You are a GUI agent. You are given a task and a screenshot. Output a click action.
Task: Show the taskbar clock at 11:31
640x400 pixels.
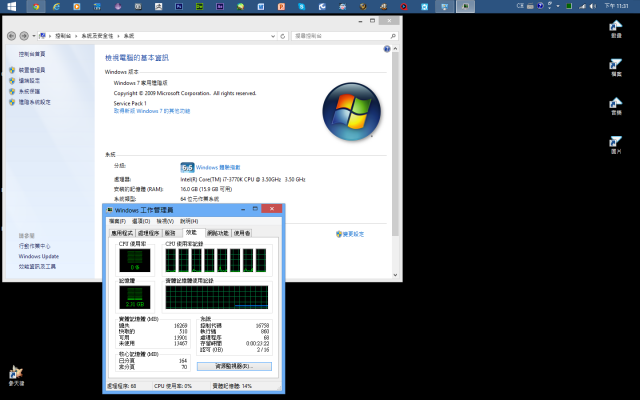616,6
